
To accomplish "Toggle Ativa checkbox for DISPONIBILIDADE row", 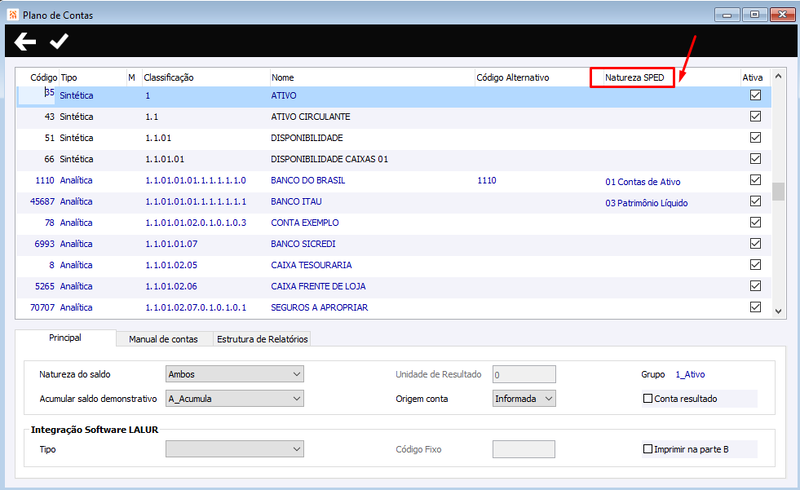I will tap(755, 138).
